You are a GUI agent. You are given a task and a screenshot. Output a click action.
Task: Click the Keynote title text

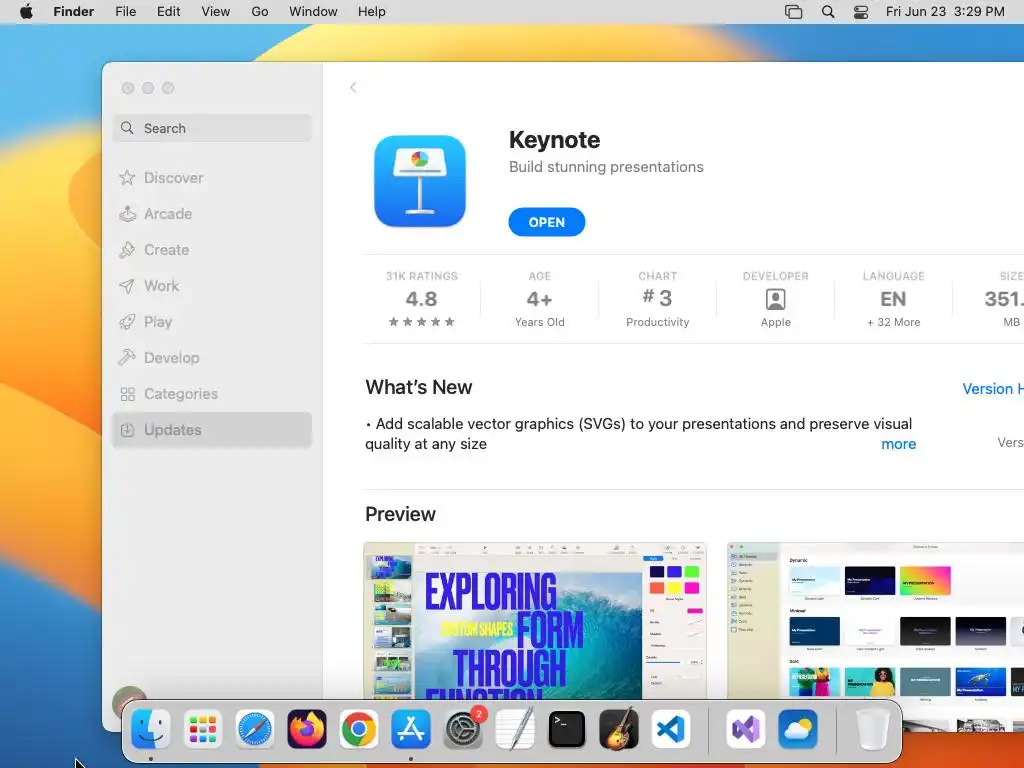pos(554,140)
